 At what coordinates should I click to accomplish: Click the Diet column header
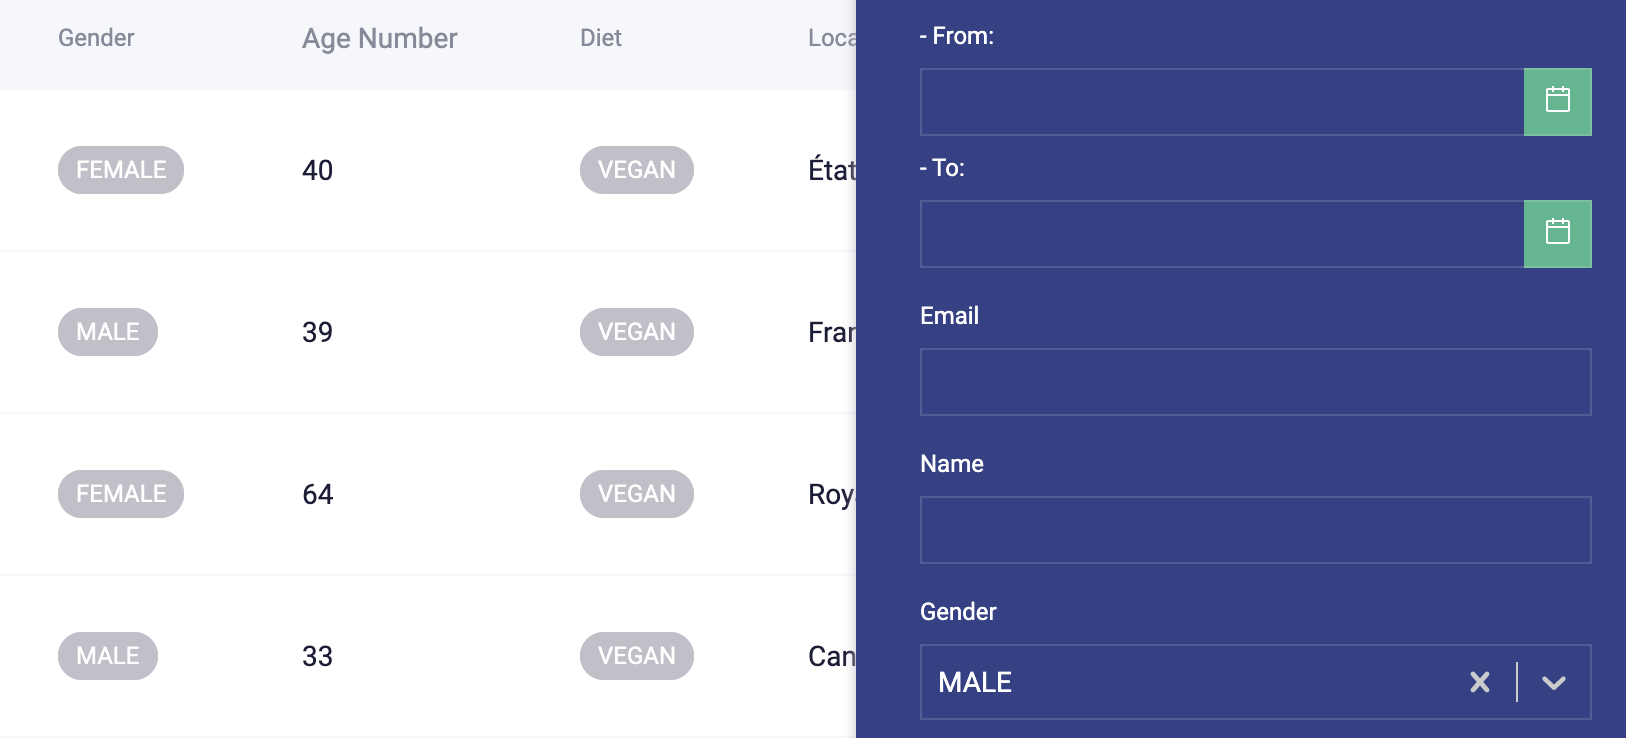pyautogui.click(x=600, y=38)
